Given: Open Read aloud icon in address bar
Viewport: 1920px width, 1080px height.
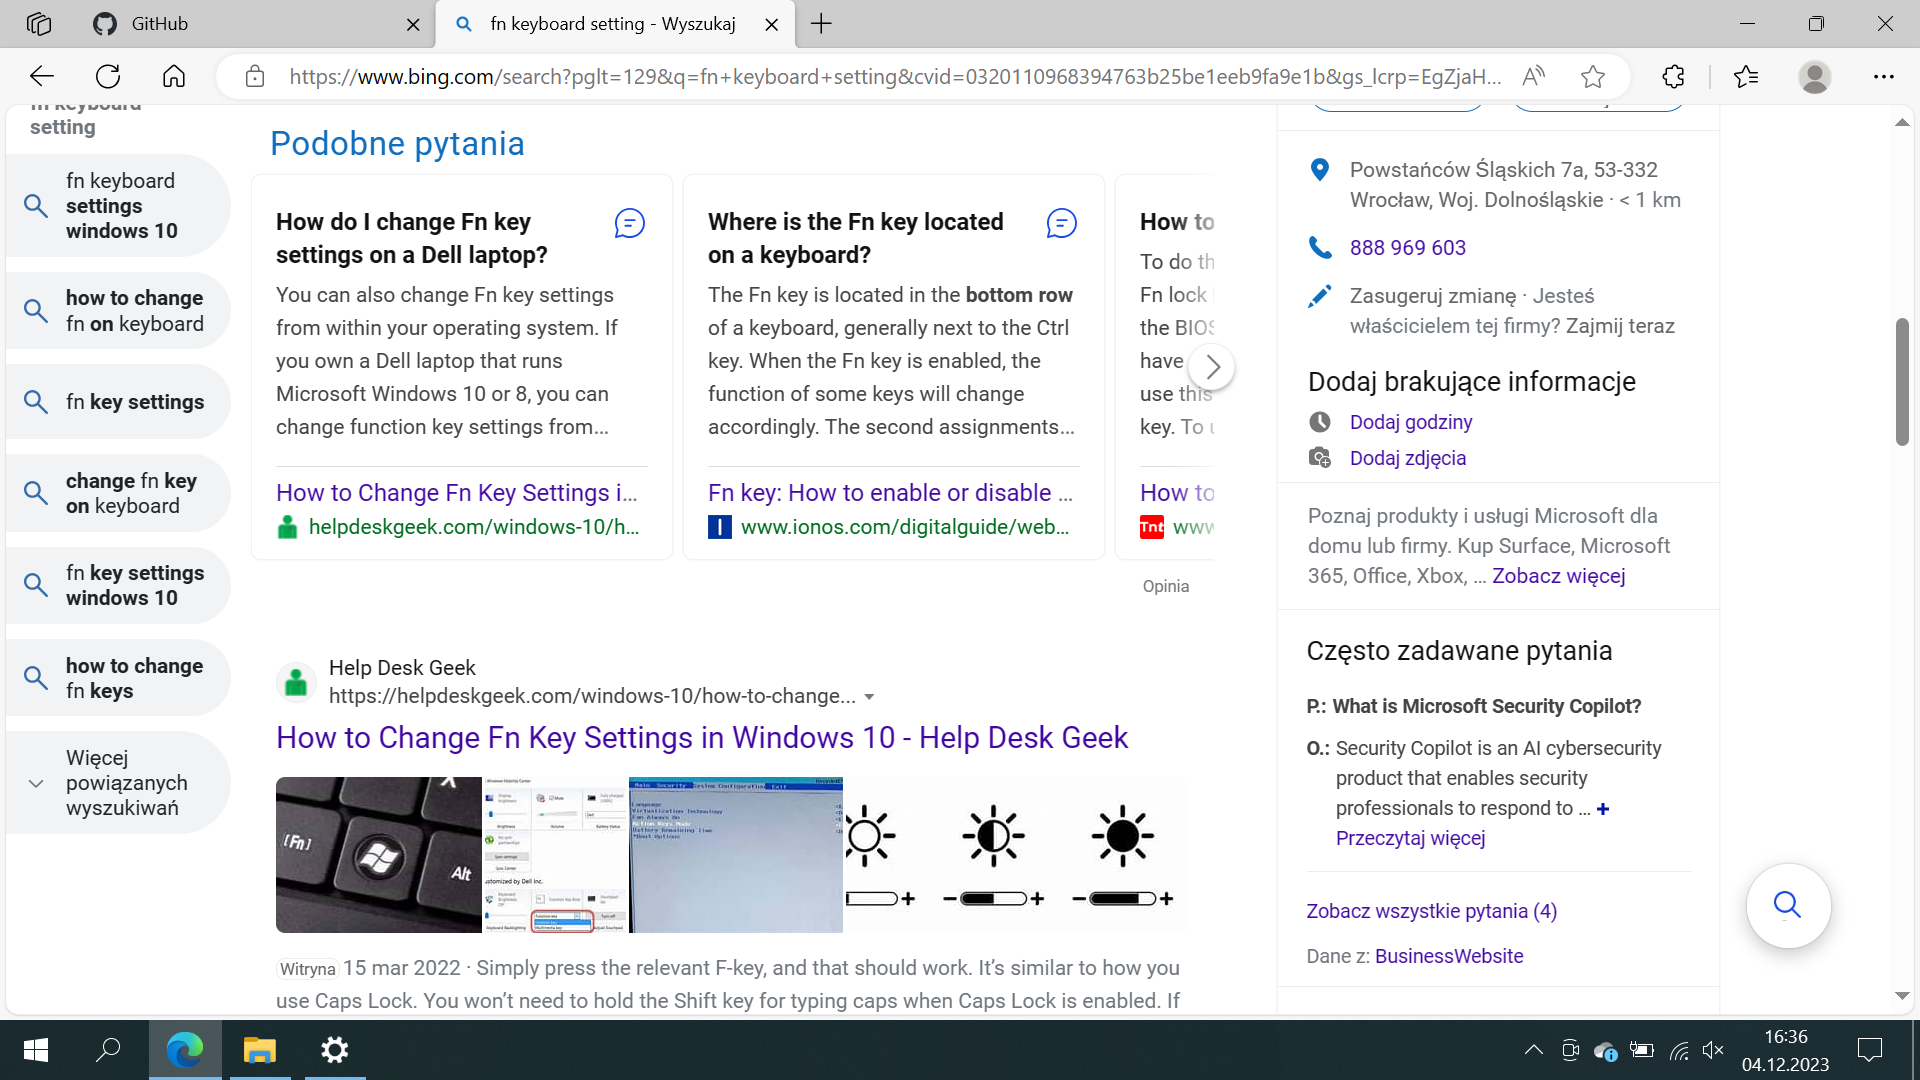Looking at the screenshot, I should (x=1533, y=77).
